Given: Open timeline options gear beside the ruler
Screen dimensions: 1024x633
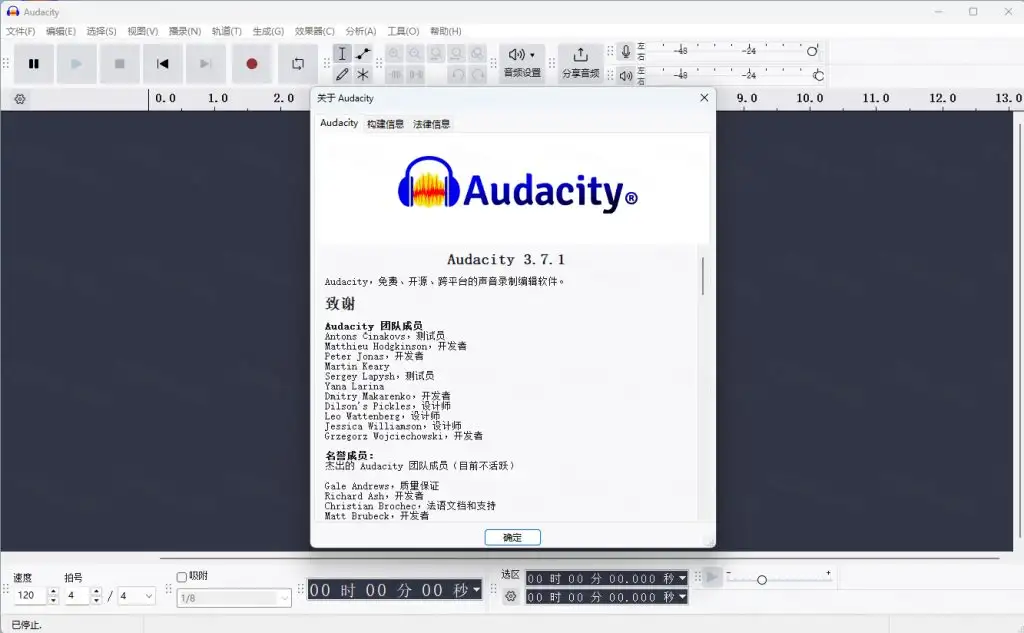Looking at the screenshot, I should click(x=20, y=99).
